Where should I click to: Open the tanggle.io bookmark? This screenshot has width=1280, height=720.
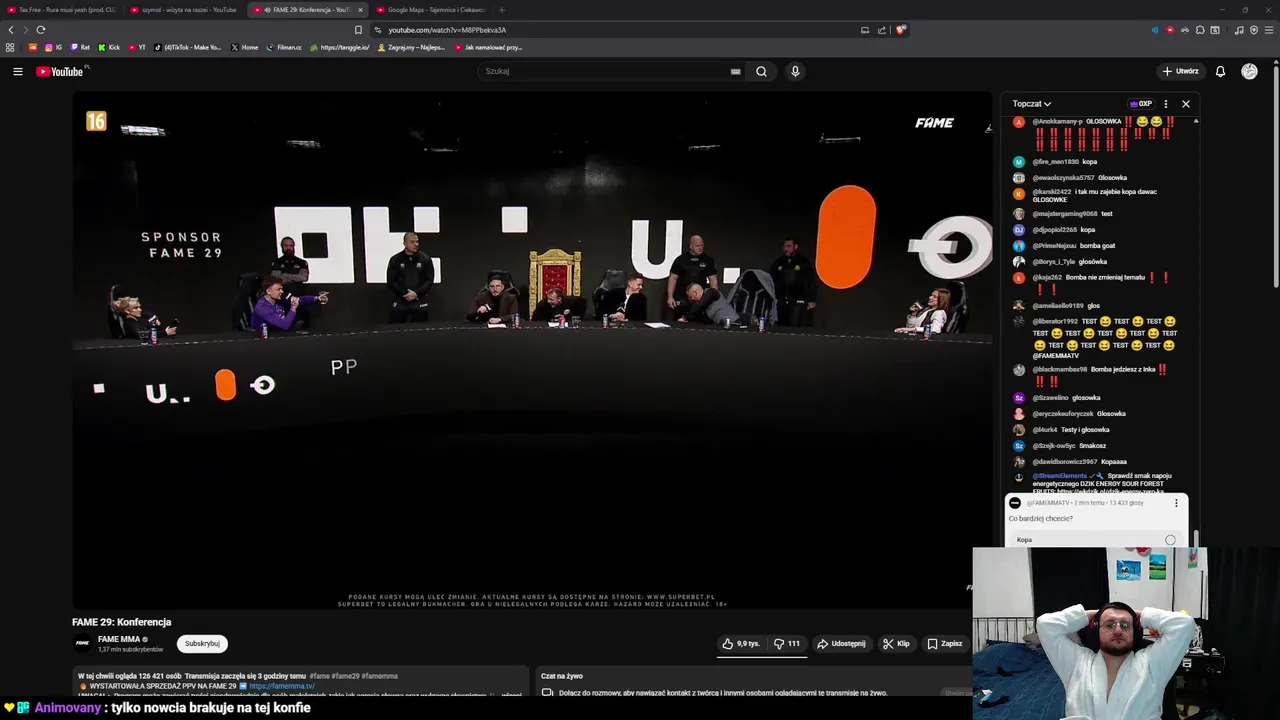click(x=340, y=47)
